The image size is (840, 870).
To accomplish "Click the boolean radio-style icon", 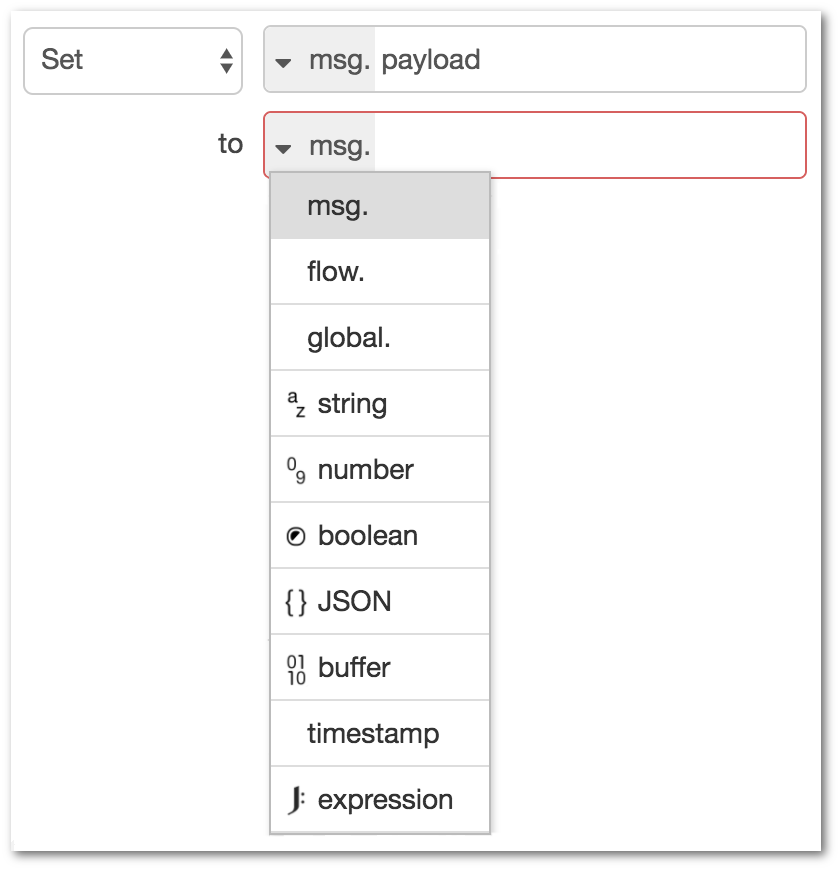I will point(296,537).
